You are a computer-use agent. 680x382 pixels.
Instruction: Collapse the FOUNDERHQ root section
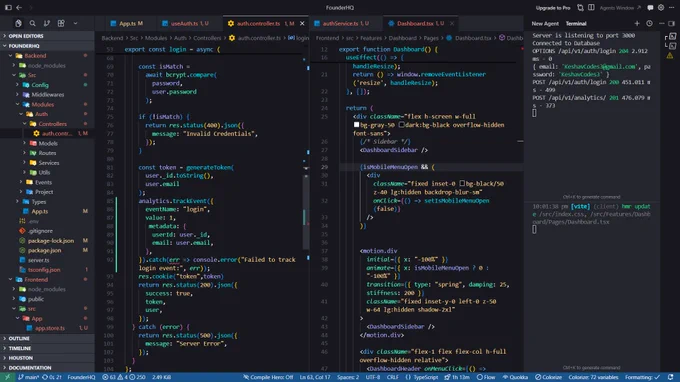tap(47, 46)
